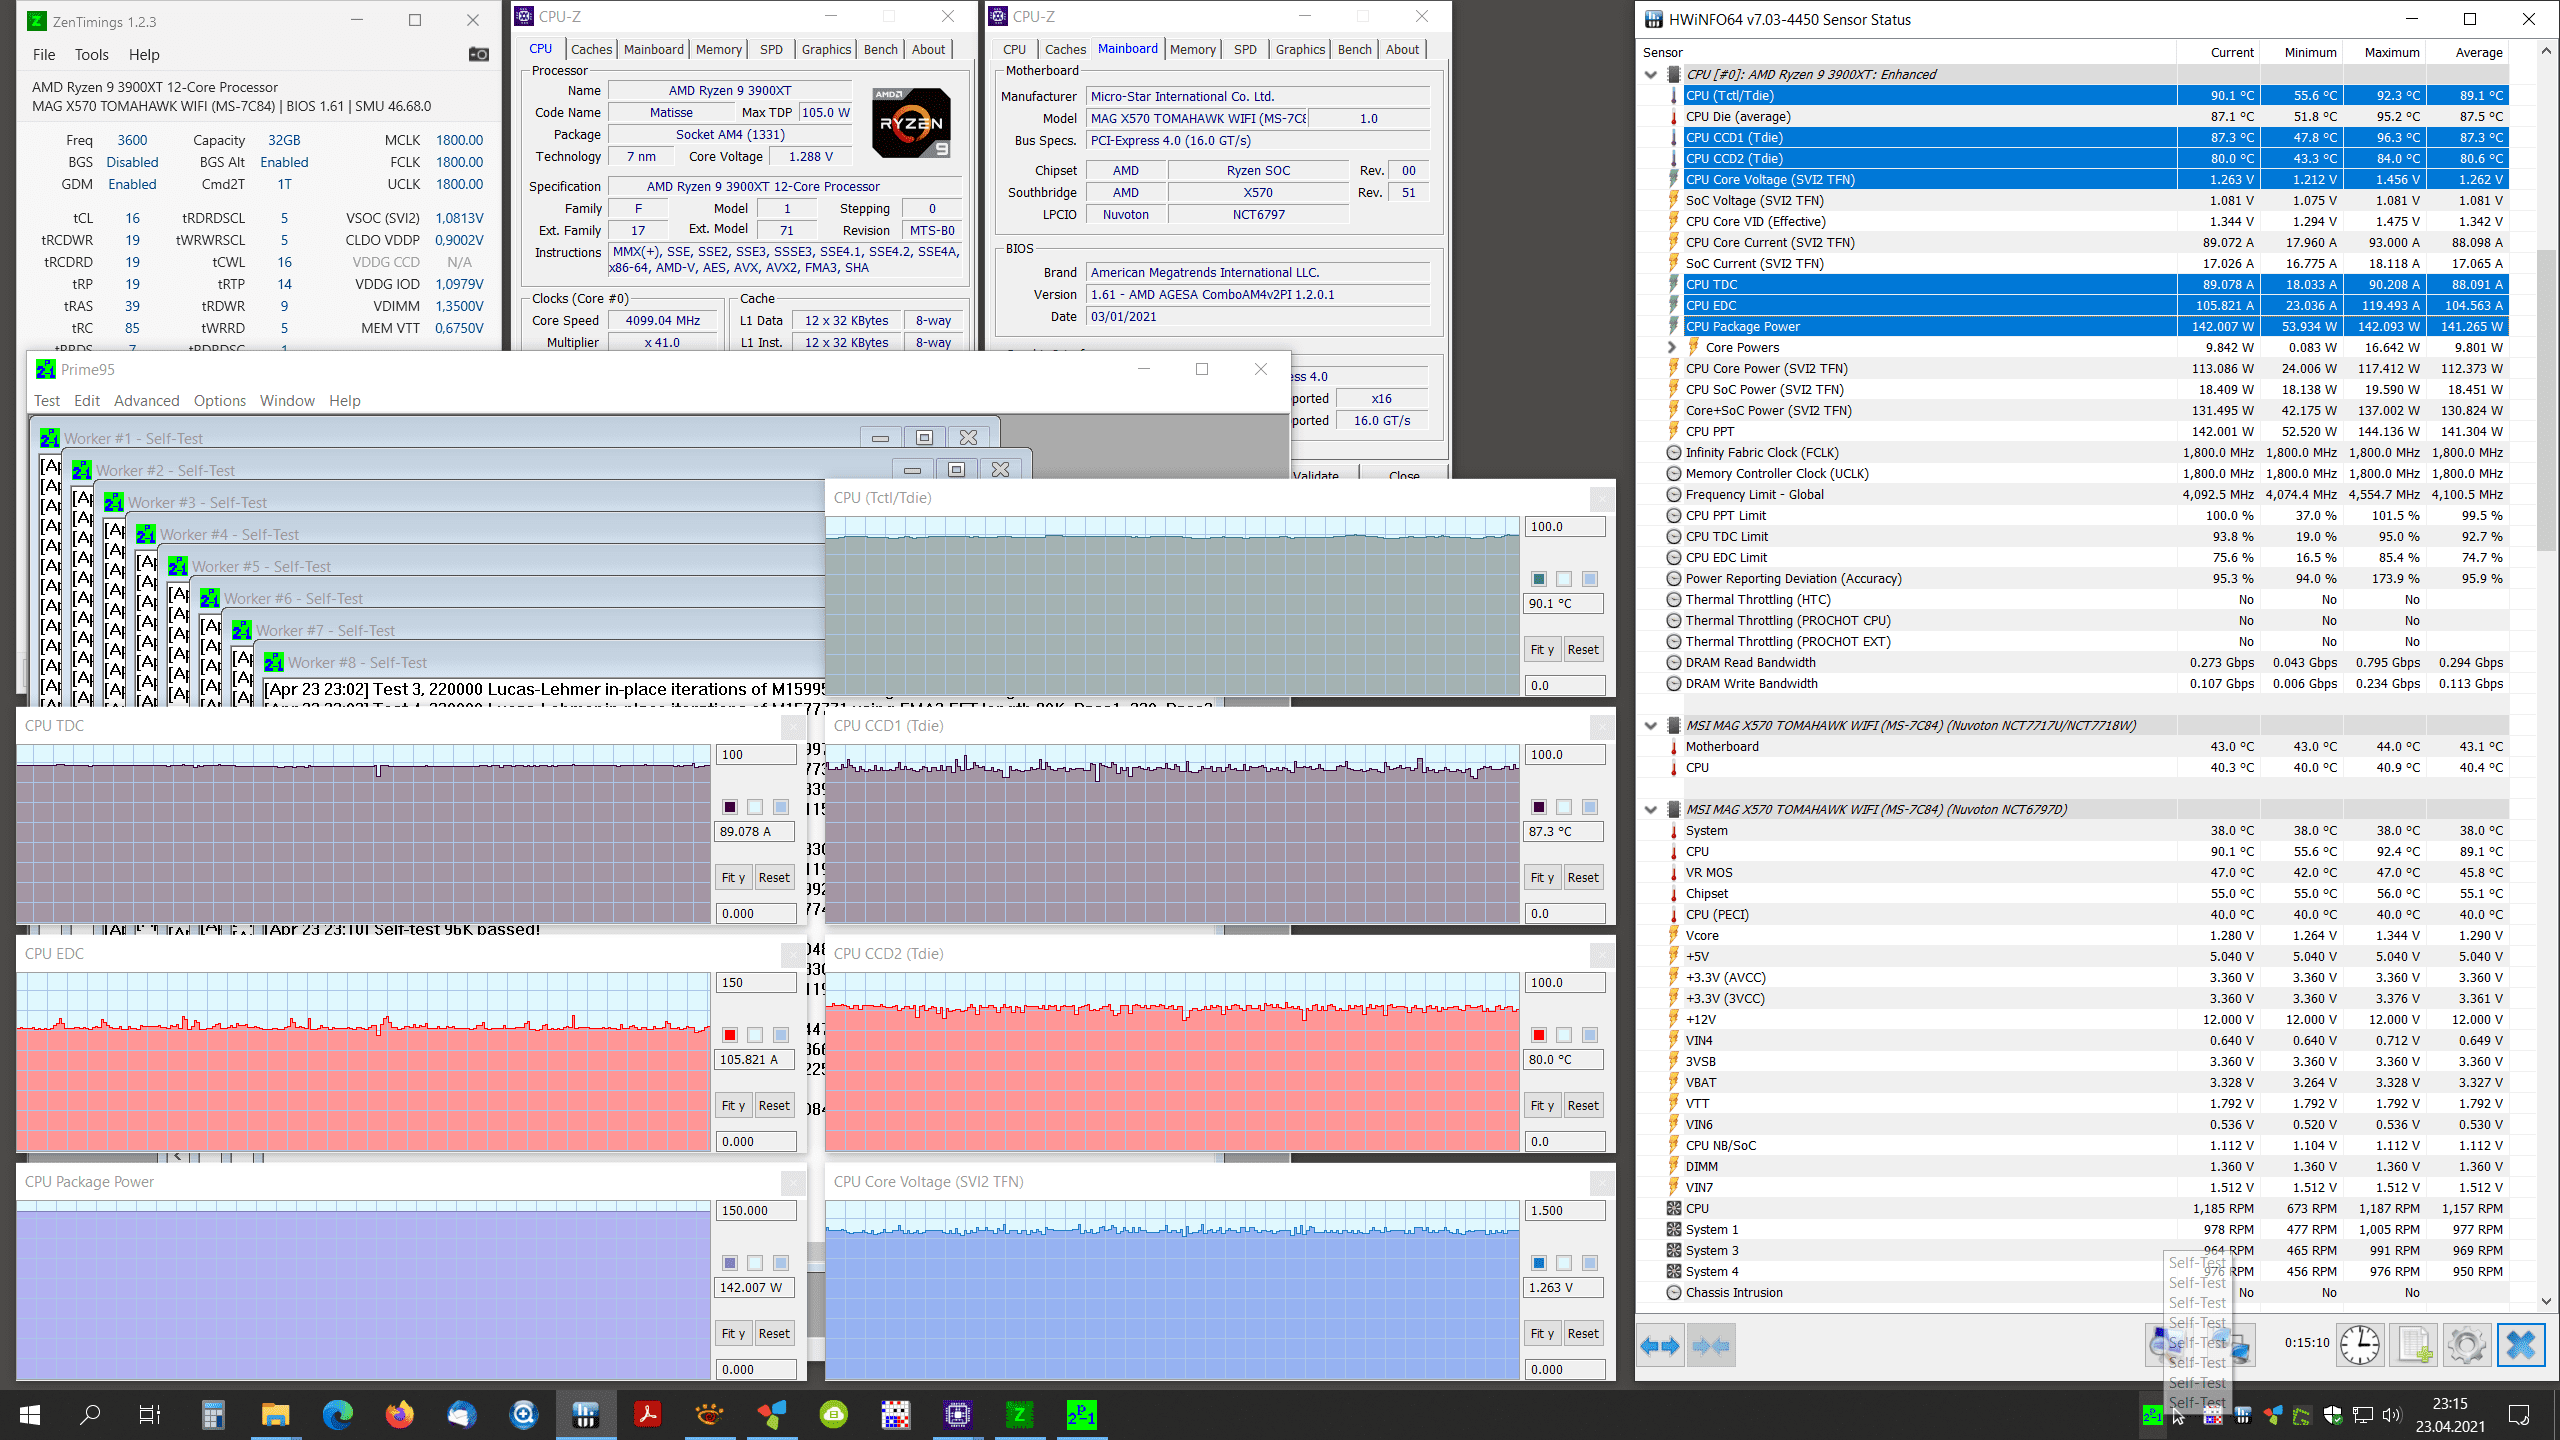This screenshot has height=1440, width=2560.
Task: Switch to ZenTimings via green Z taskbar icon
Action: [x=1019, y=1415]
